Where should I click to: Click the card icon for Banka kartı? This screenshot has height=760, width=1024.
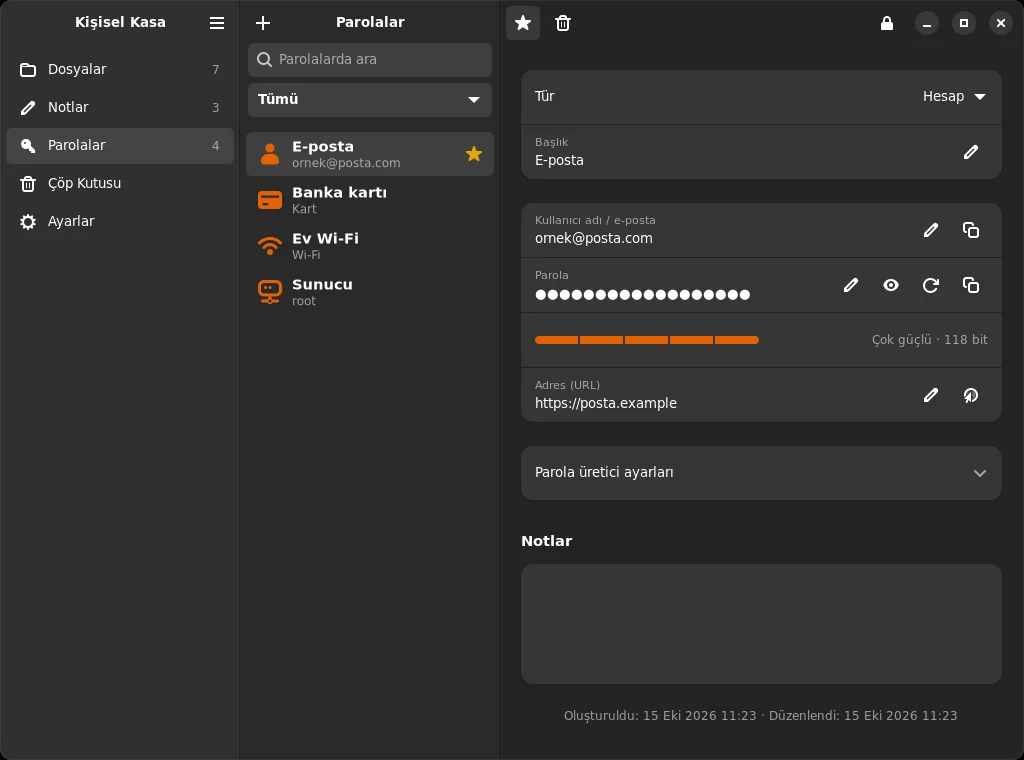coord(270,200)
